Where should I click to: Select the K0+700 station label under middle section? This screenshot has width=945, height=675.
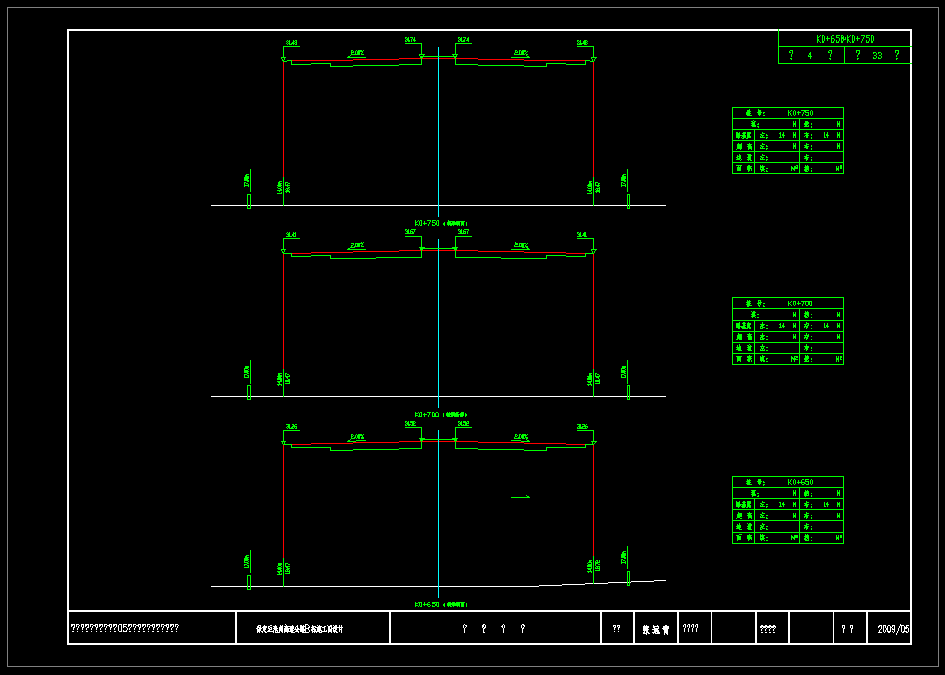pyautogui.click(x=440, y=414)
